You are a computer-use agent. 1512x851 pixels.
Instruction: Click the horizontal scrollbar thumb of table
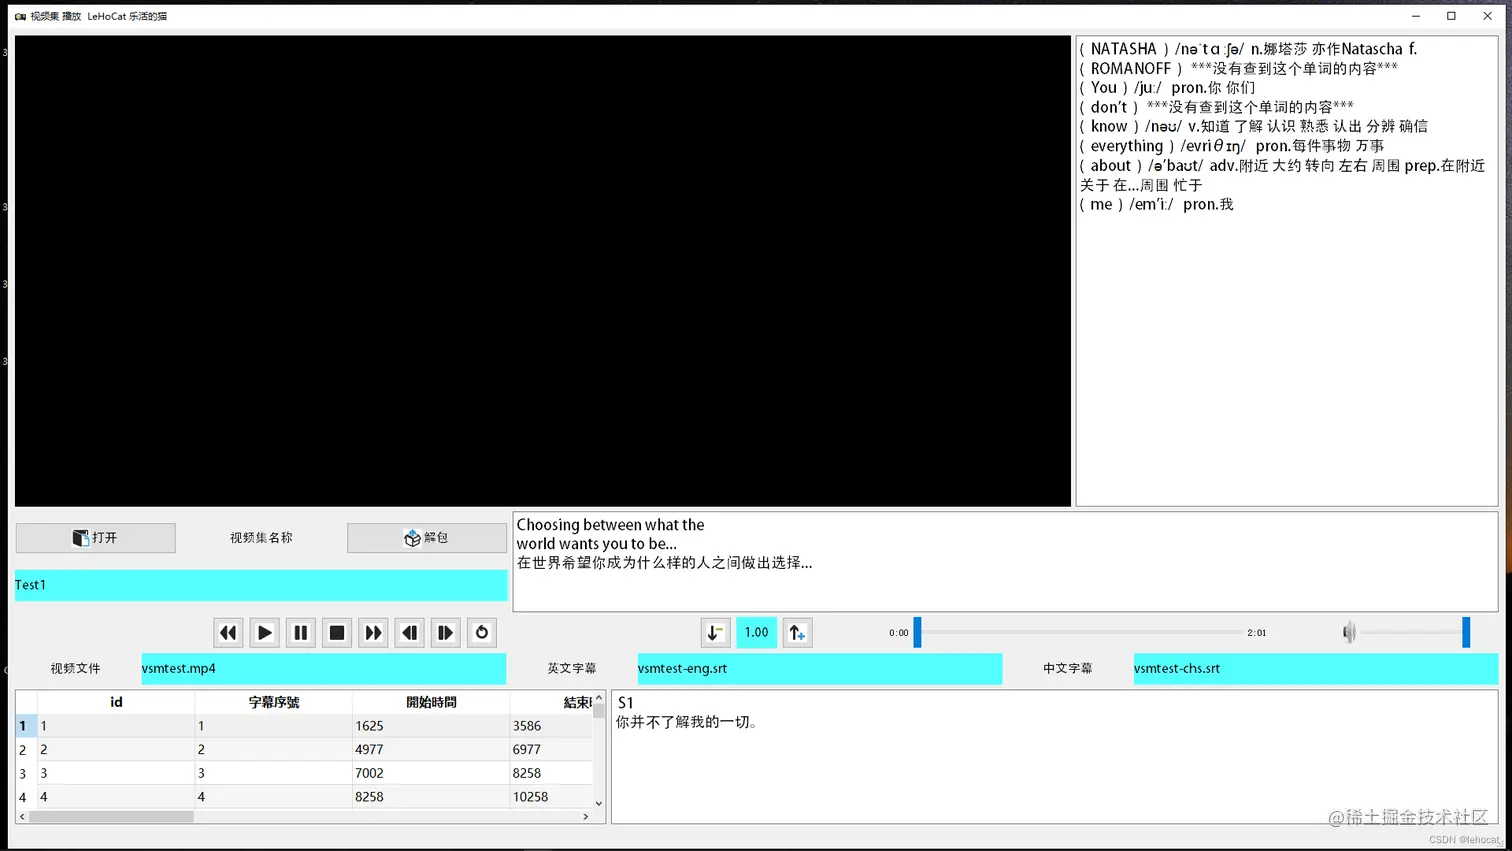click(x=111, y=817)
